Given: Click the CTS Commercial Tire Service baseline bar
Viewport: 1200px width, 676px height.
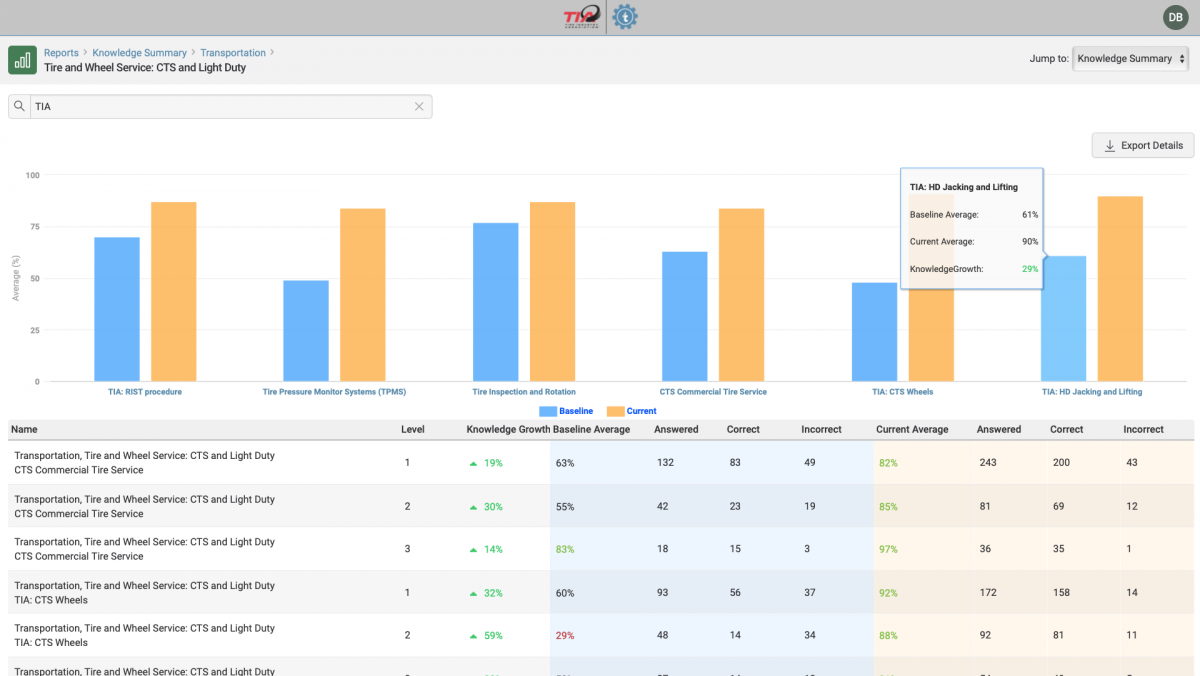Looking at the screenshot, I should pos(685,317).
